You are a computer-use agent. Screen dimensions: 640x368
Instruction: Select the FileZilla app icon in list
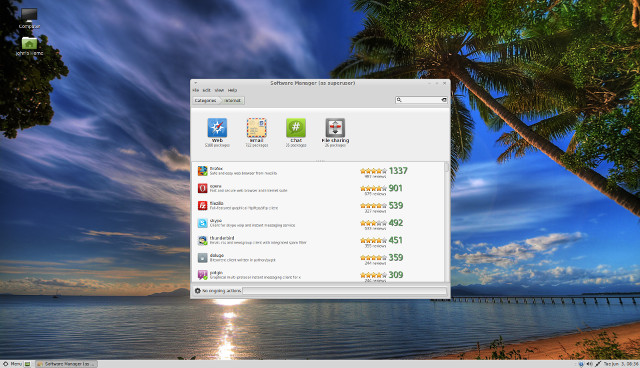click(x=202, y=205)
